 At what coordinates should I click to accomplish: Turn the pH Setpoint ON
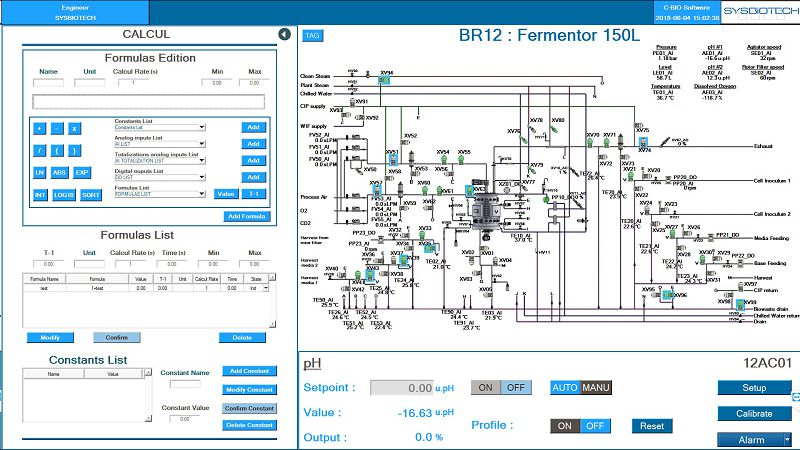(485, 388)
